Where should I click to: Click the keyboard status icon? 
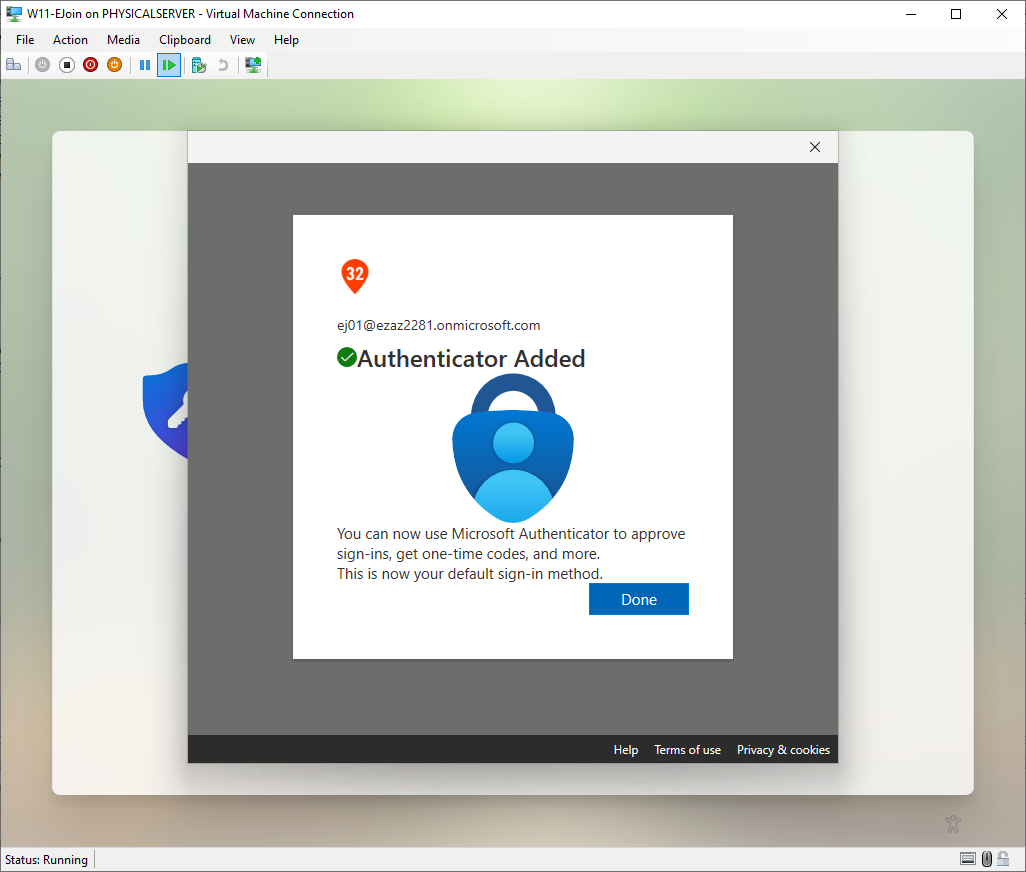tap(968, 859)
